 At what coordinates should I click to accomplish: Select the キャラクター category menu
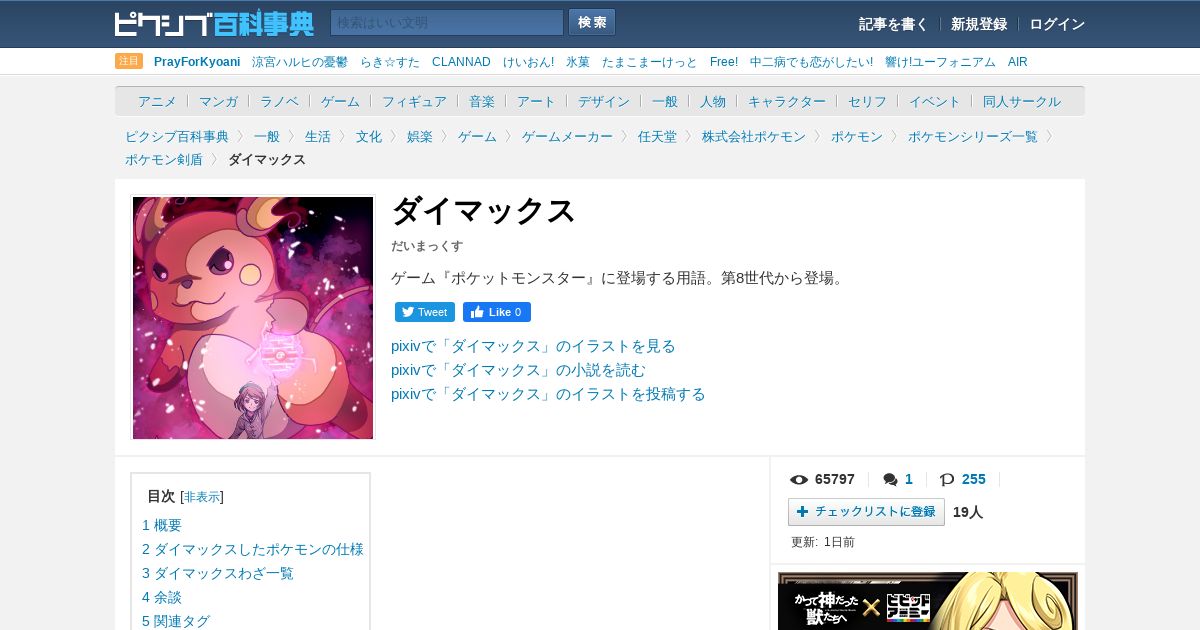point(787,101)
